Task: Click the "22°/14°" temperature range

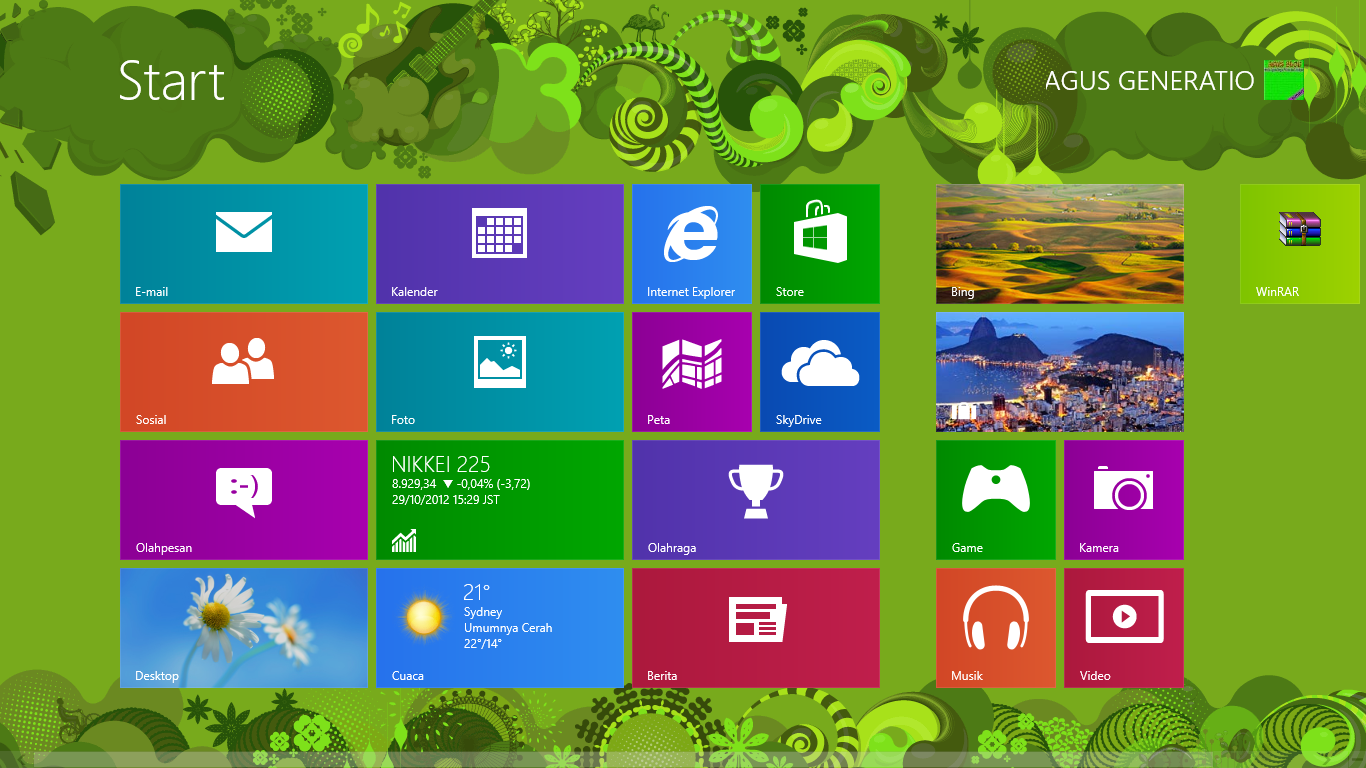Action: click(483, 644)
